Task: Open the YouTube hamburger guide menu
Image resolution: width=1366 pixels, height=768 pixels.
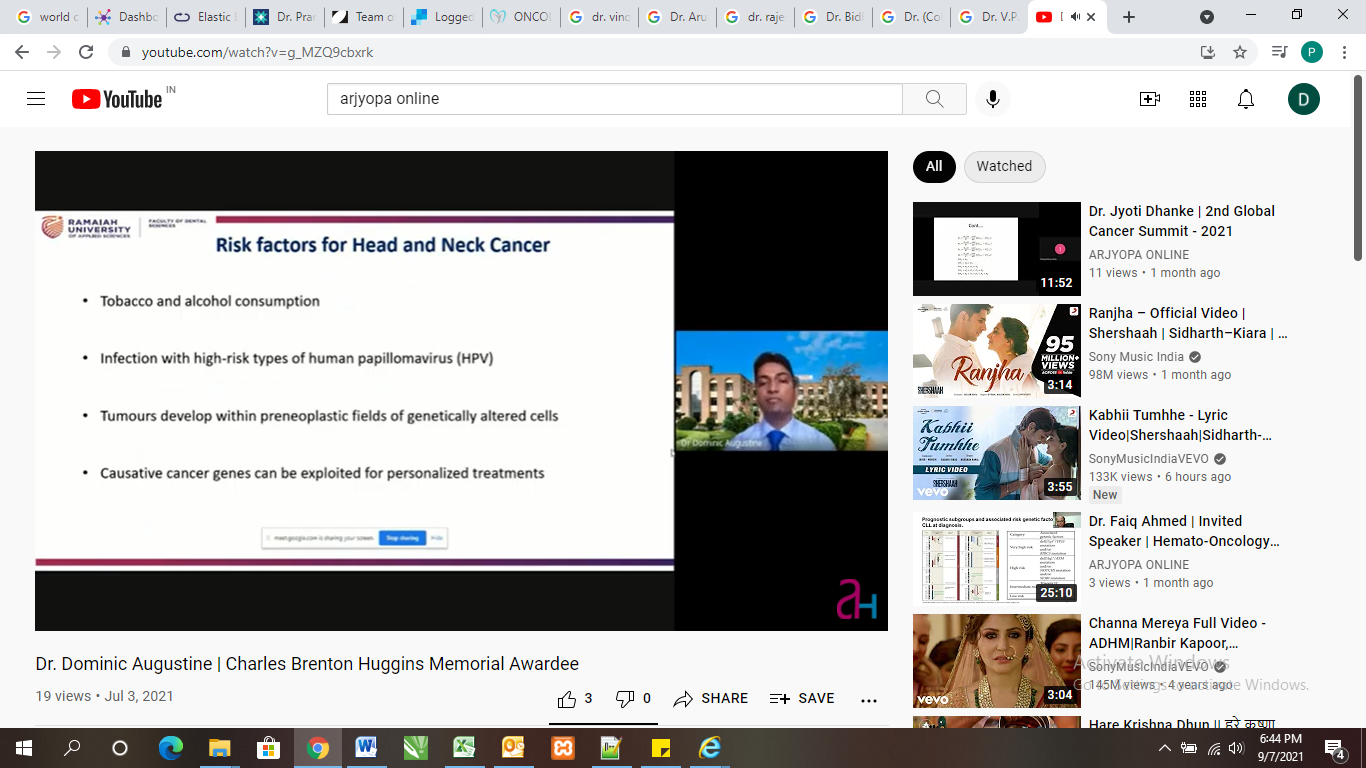Action: [36, 99]
